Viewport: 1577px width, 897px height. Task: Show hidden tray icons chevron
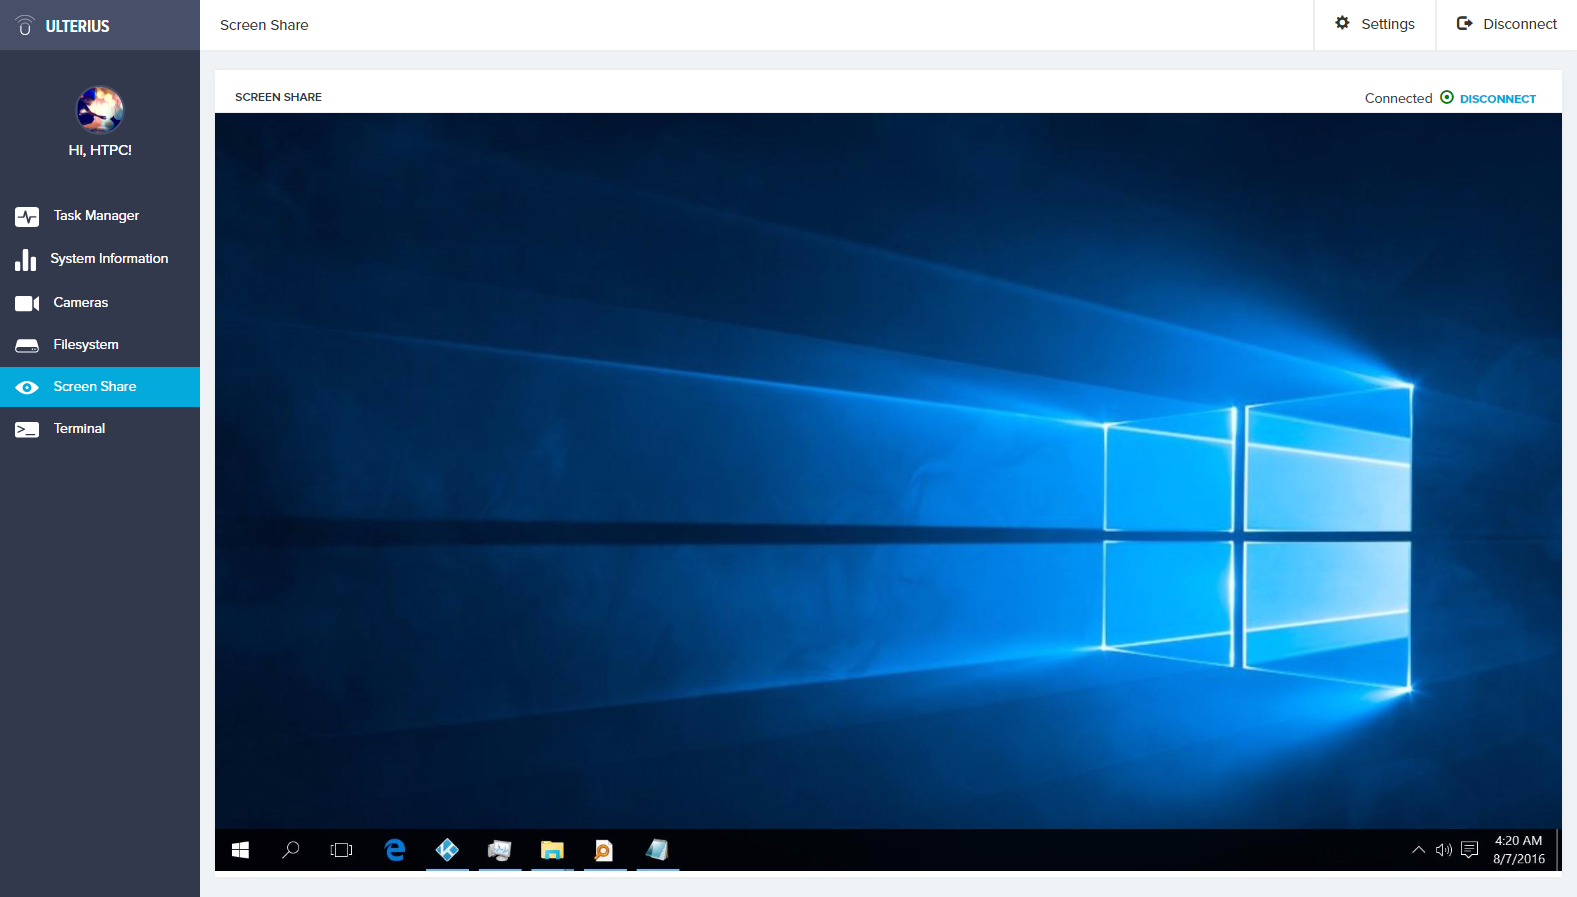(x=1418, y=850)
